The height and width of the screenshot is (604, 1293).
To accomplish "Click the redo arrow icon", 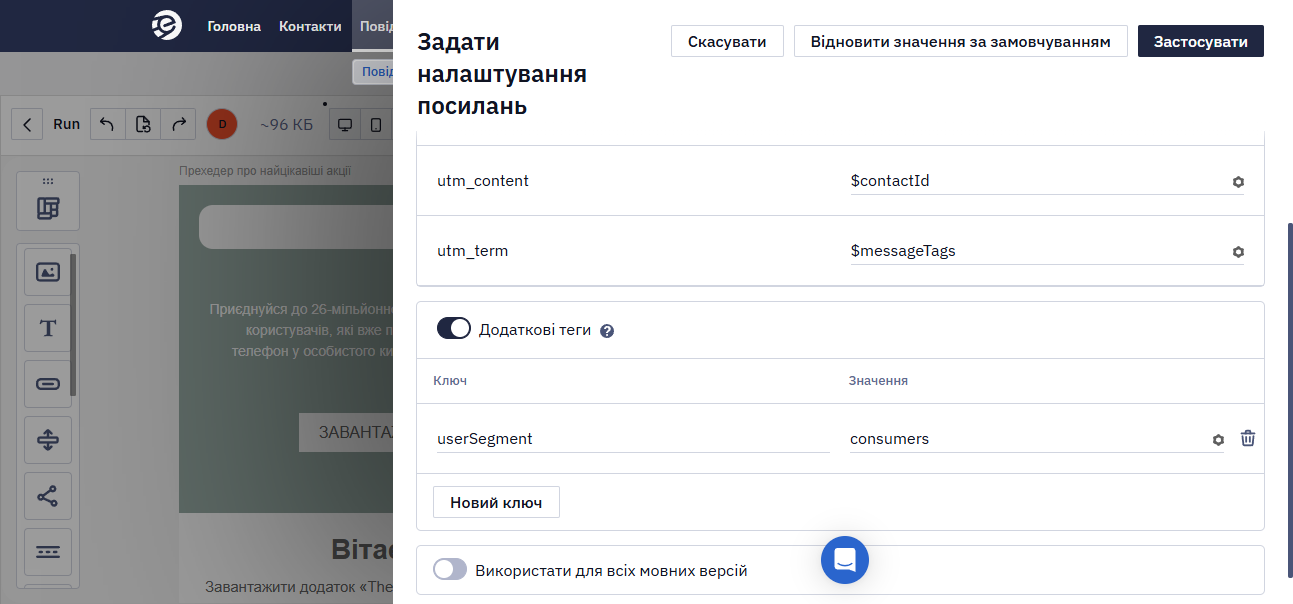I will tap(179, 125).
